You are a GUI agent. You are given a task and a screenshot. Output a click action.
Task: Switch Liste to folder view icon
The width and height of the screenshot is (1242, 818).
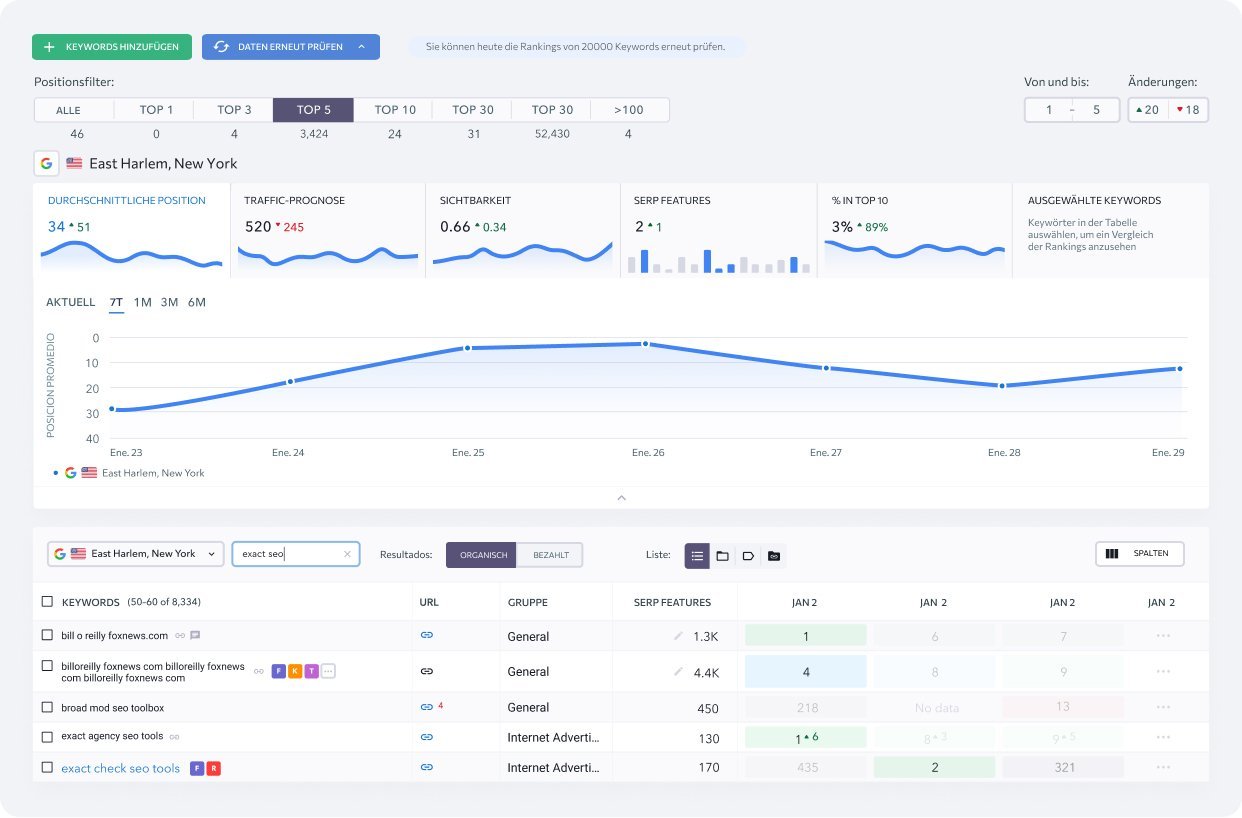(x=722, y=556)
